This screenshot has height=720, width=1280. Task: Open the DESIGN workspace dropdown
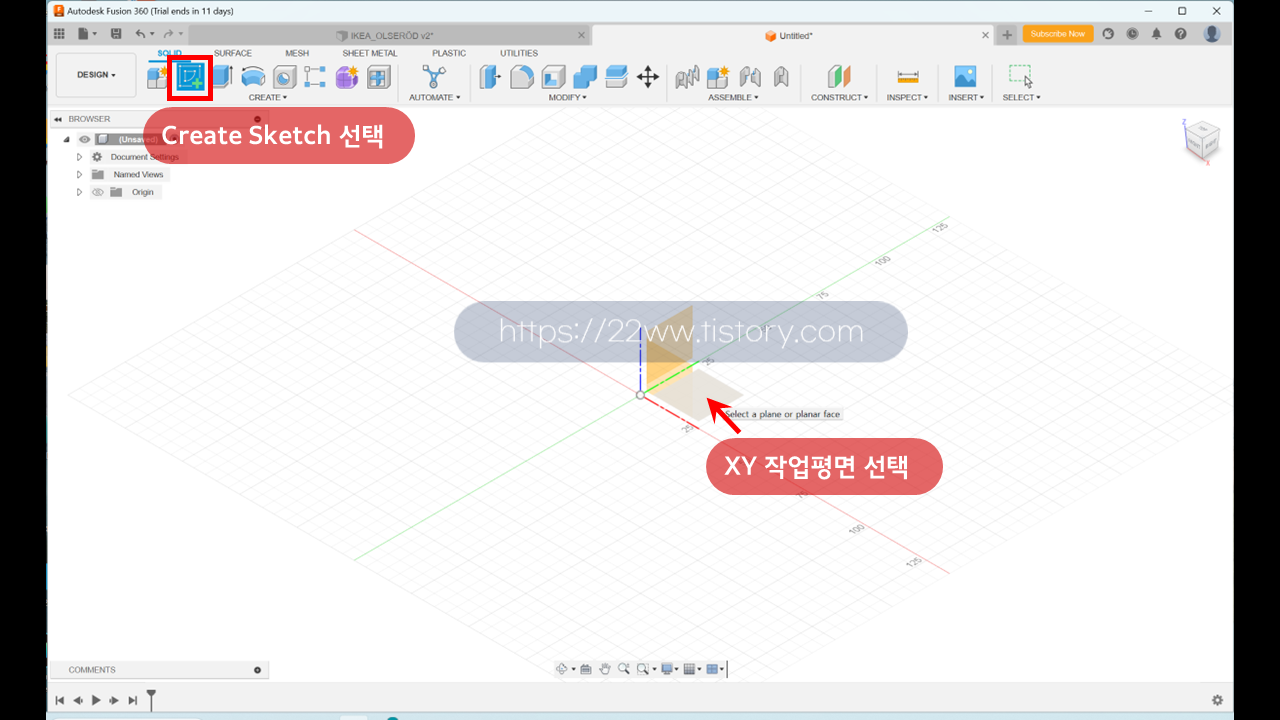(96, 75)
